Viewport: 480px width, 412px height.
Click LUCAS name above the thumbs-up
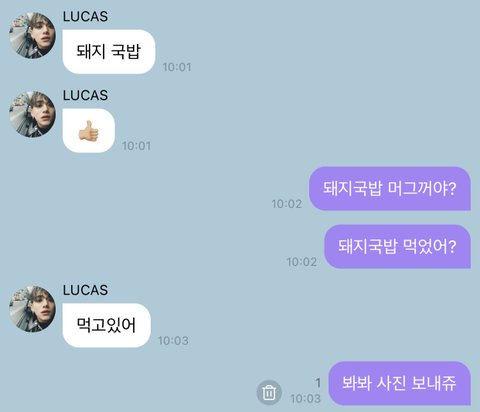pos(85,95)
